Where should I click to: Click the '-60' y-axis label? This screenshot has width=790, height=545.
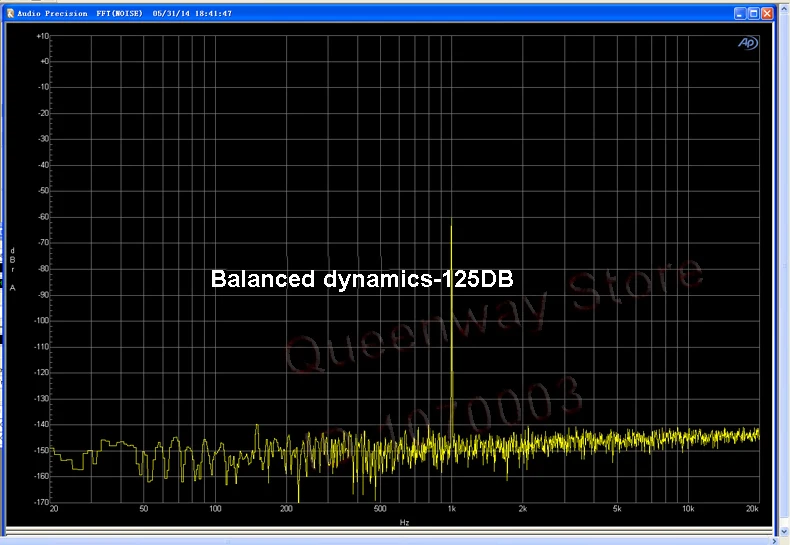click(44, 217)
